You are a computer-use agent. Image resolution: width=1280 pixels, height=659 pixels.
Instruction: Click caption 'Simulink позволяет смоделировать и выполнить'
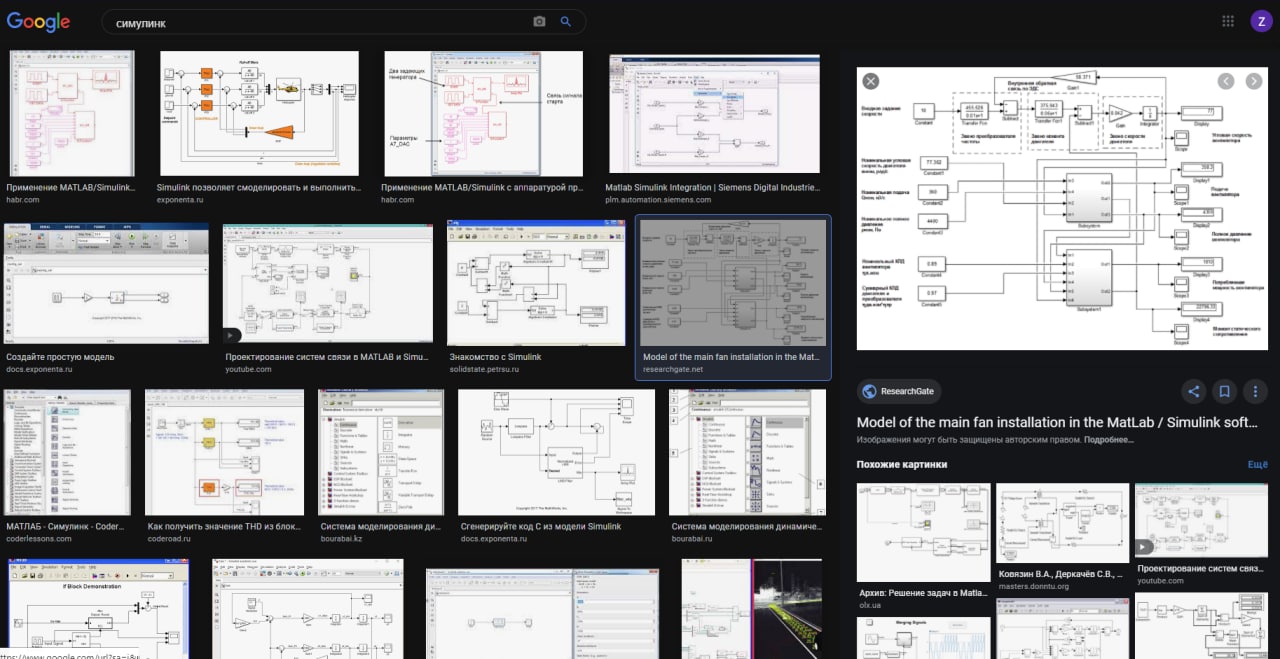259,187
